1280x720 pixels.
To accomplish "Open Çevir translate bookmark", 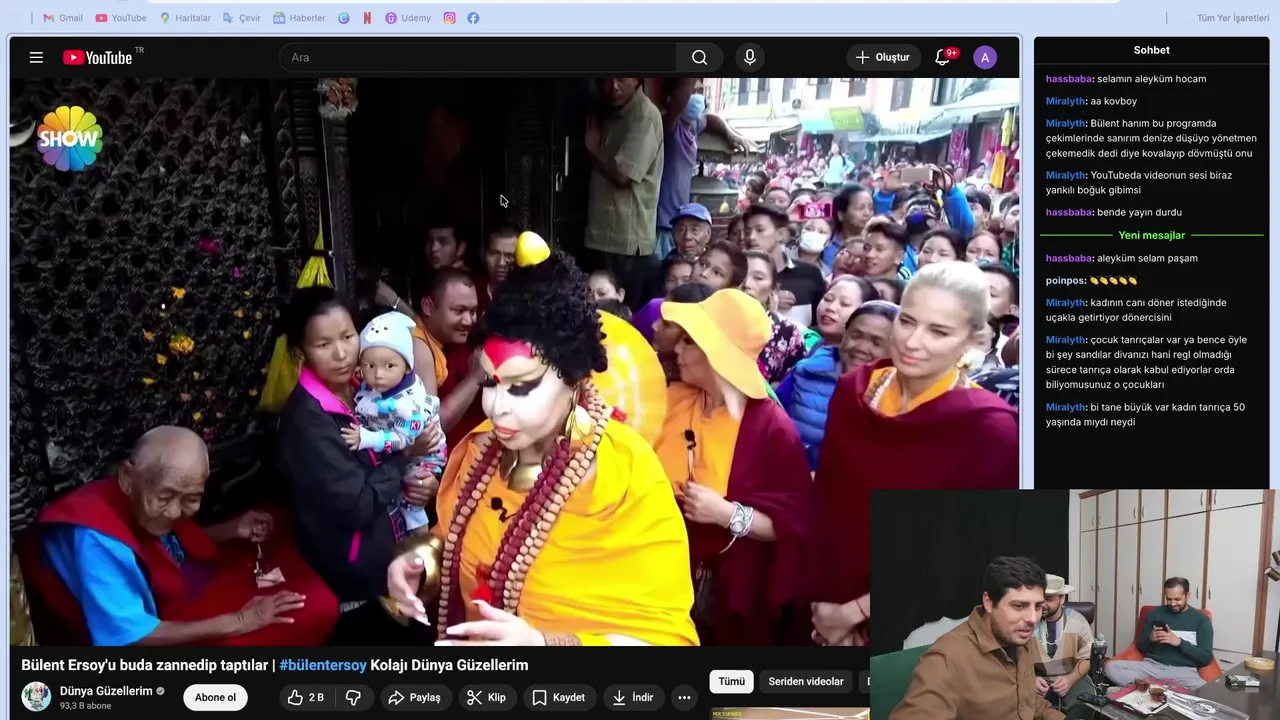I will tap(242, 18).
